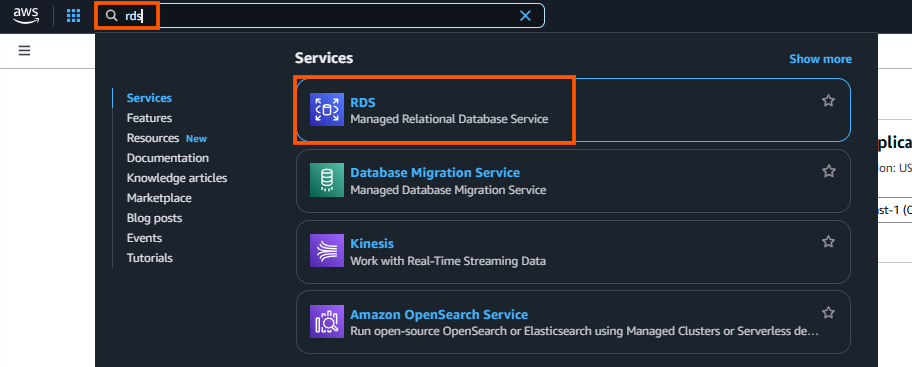Click 'Managed Relational Database Service' description

coord(449,119)
